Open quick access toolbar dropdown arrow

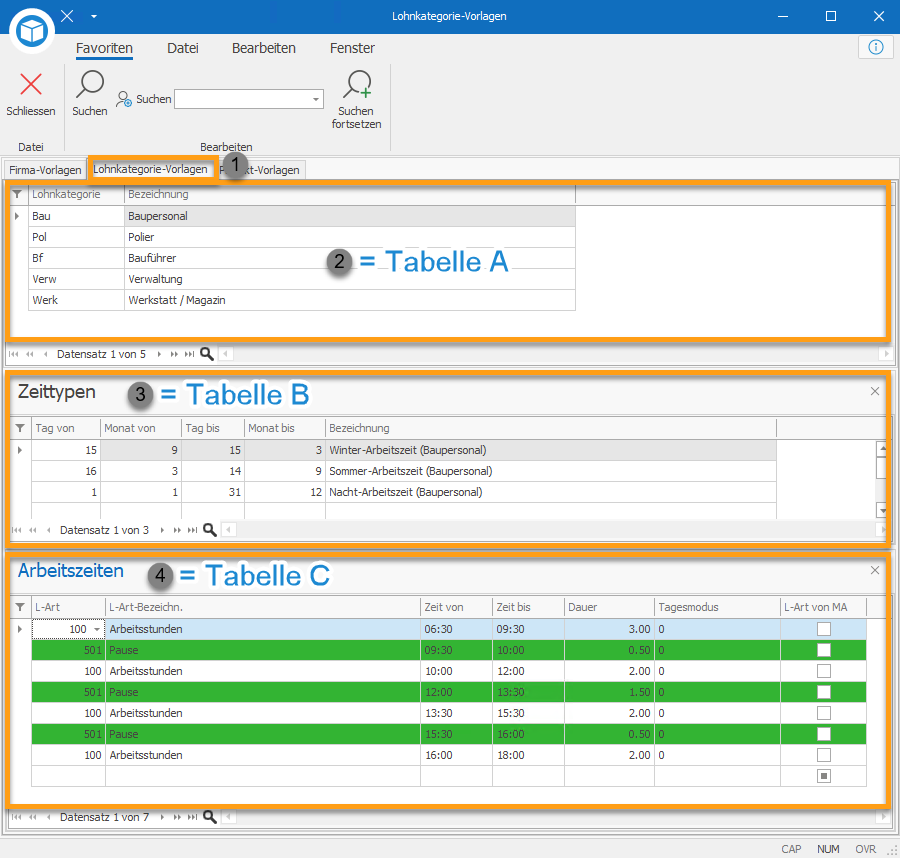pos(94,16)
